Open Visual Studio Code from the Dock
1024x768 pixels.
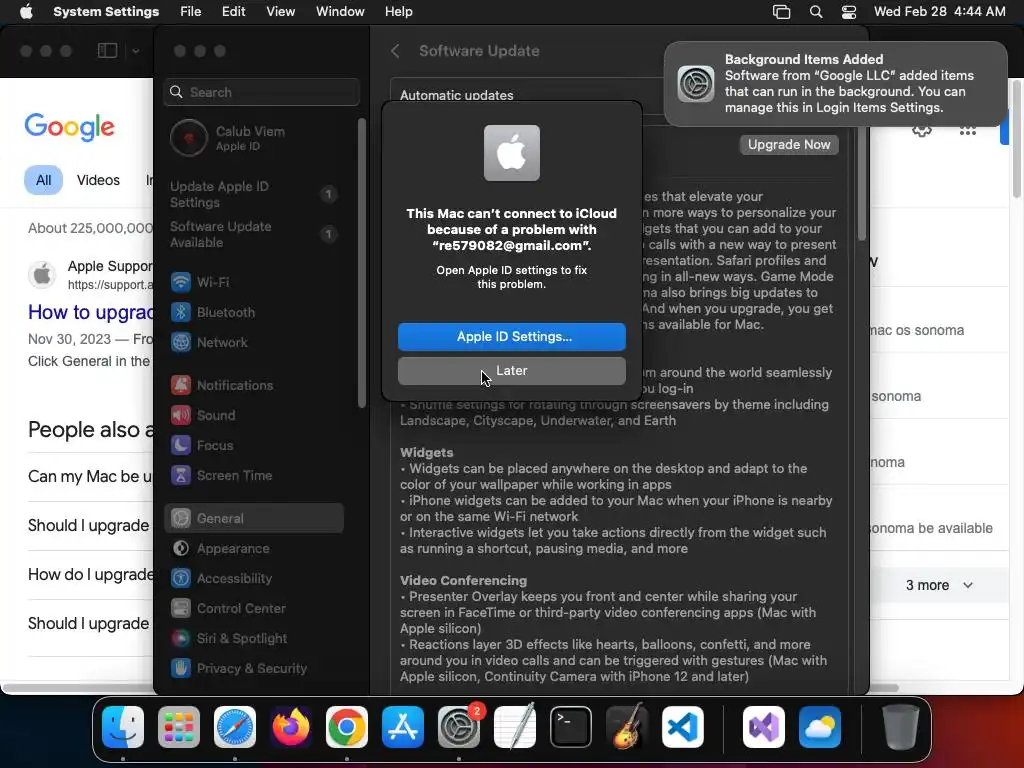click(683, 727)
